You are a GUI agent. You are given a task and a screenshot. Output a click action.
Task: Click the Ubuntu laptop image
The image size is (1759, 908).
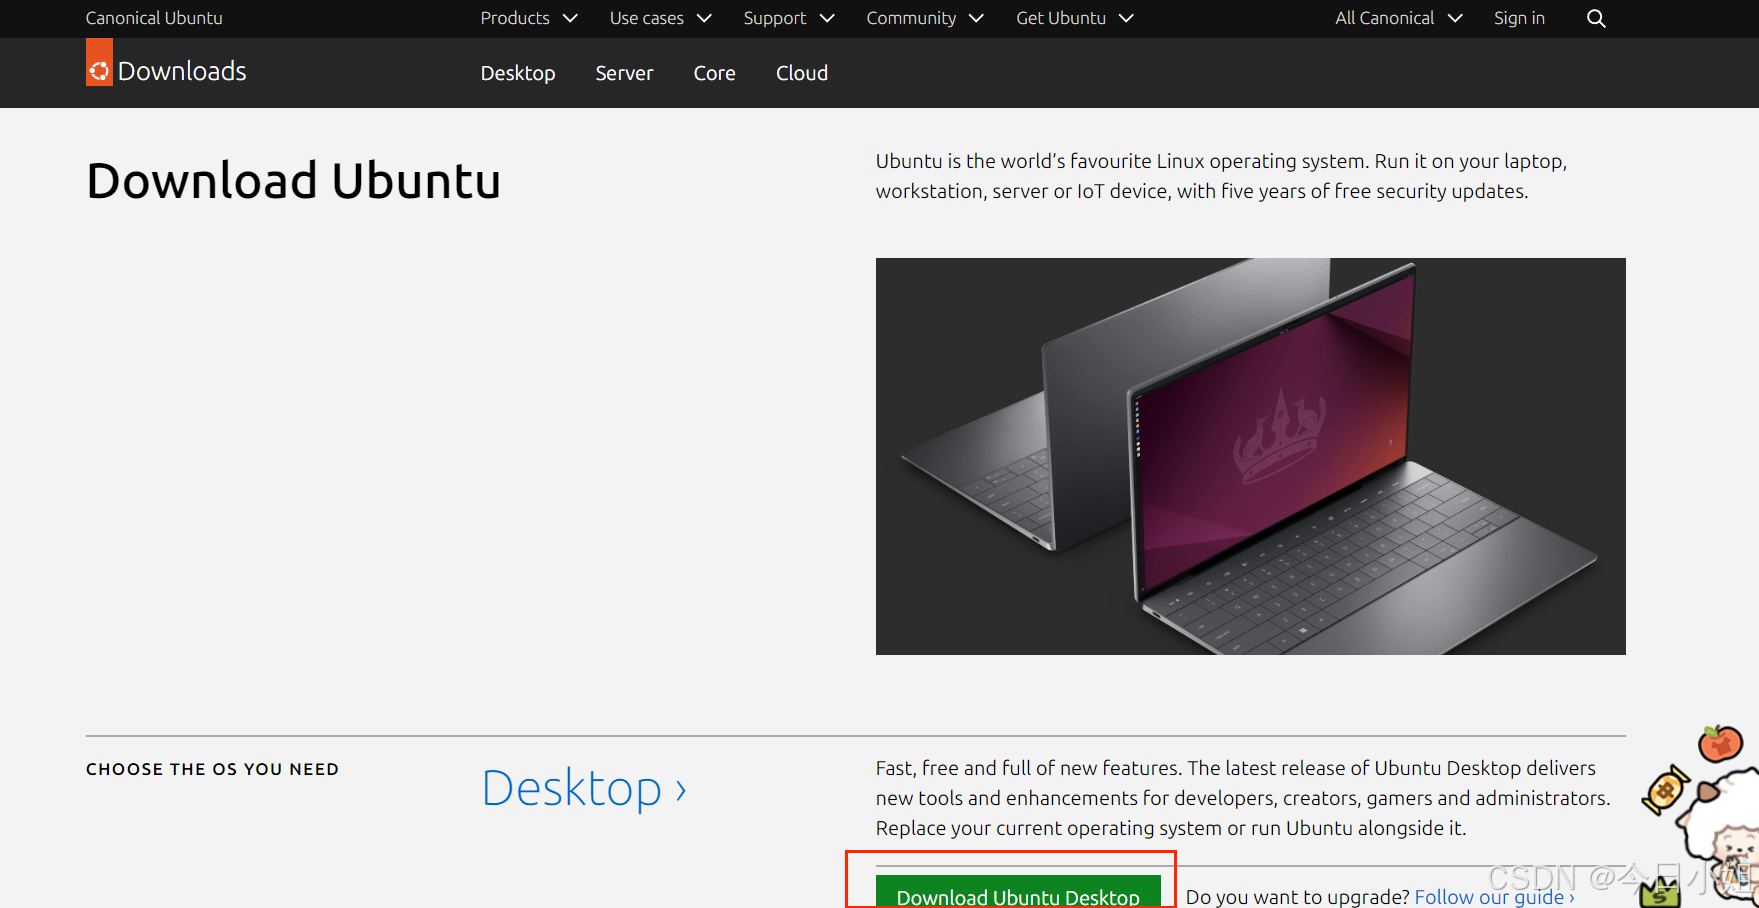click(x=1250, y=456)
